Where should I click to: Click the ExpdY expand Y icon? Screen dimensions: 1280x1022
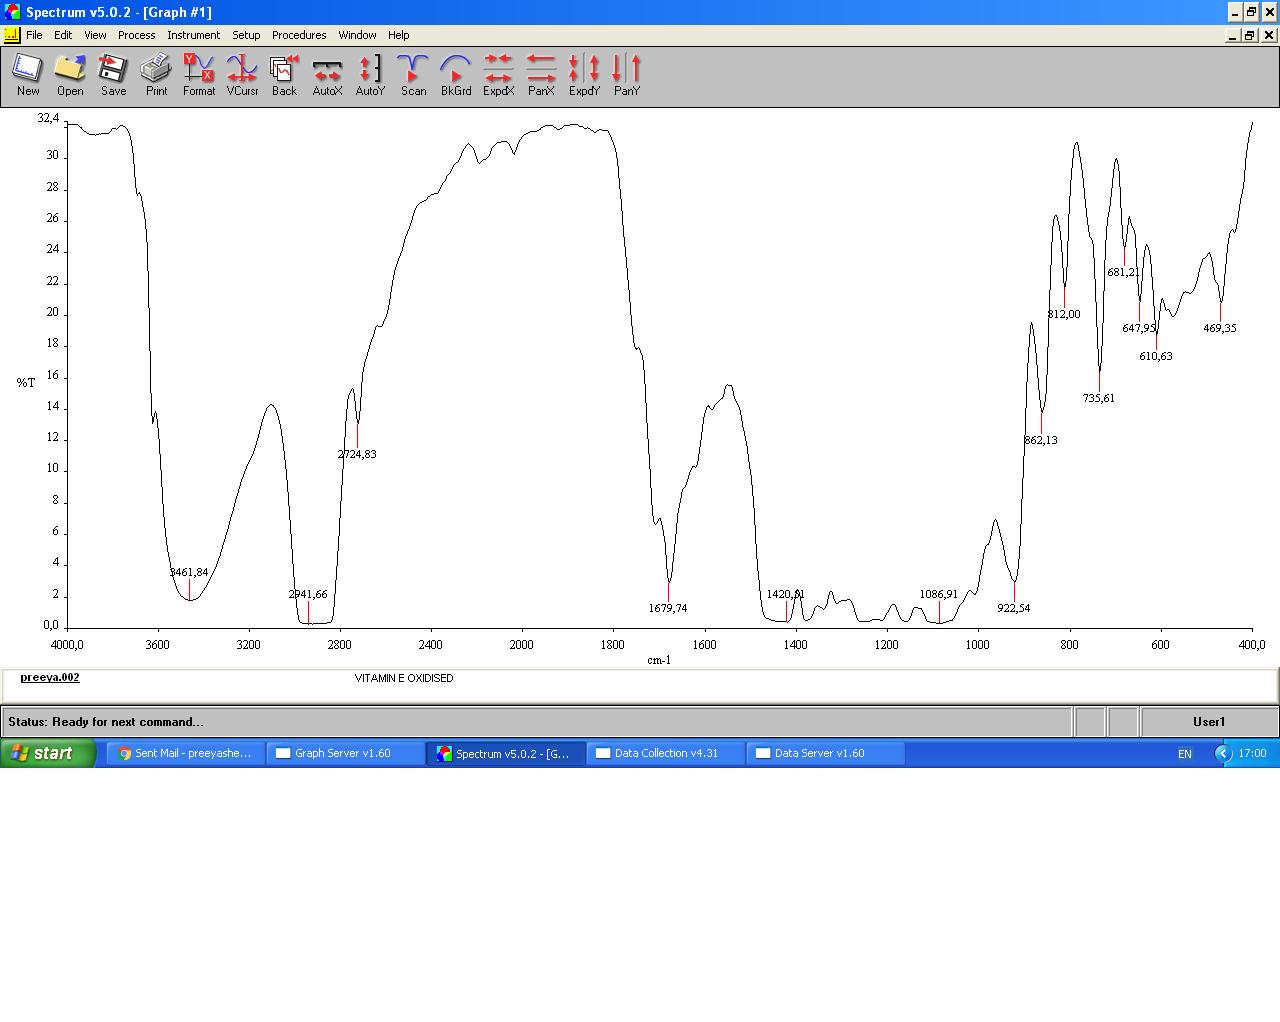(x=584, y=76)
